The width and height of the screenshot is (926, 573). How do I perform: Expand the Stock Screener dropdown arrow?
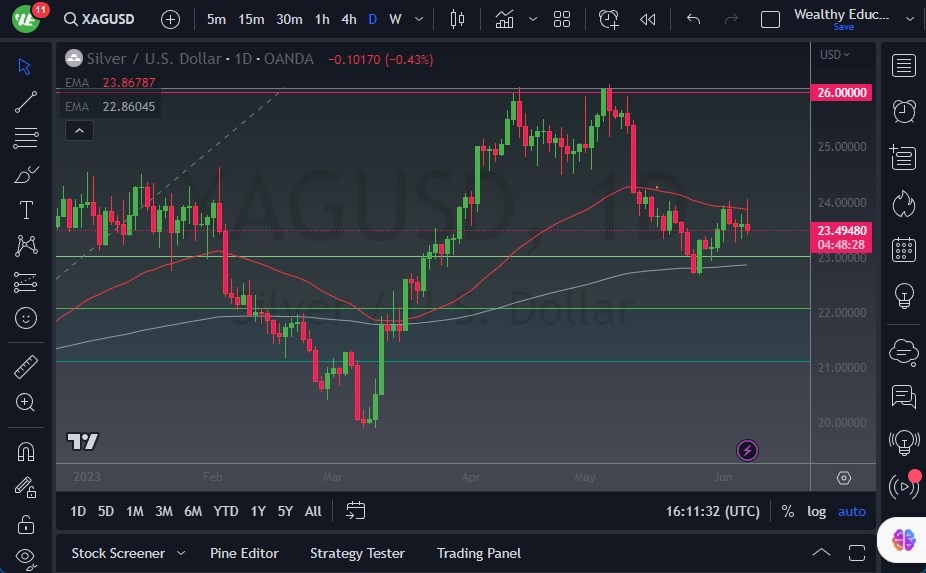pos(181,554)
